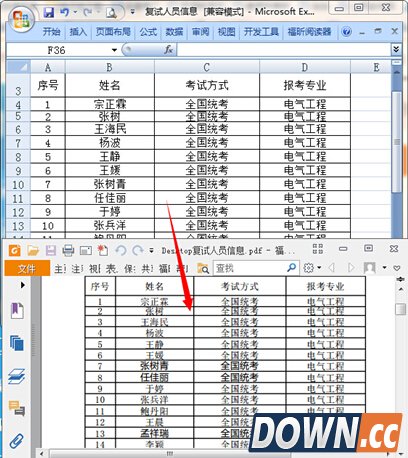This screenshot has height=458, width=408.
Task: Go to the 数据 ribbon tab
Action: tap(174, 32)
